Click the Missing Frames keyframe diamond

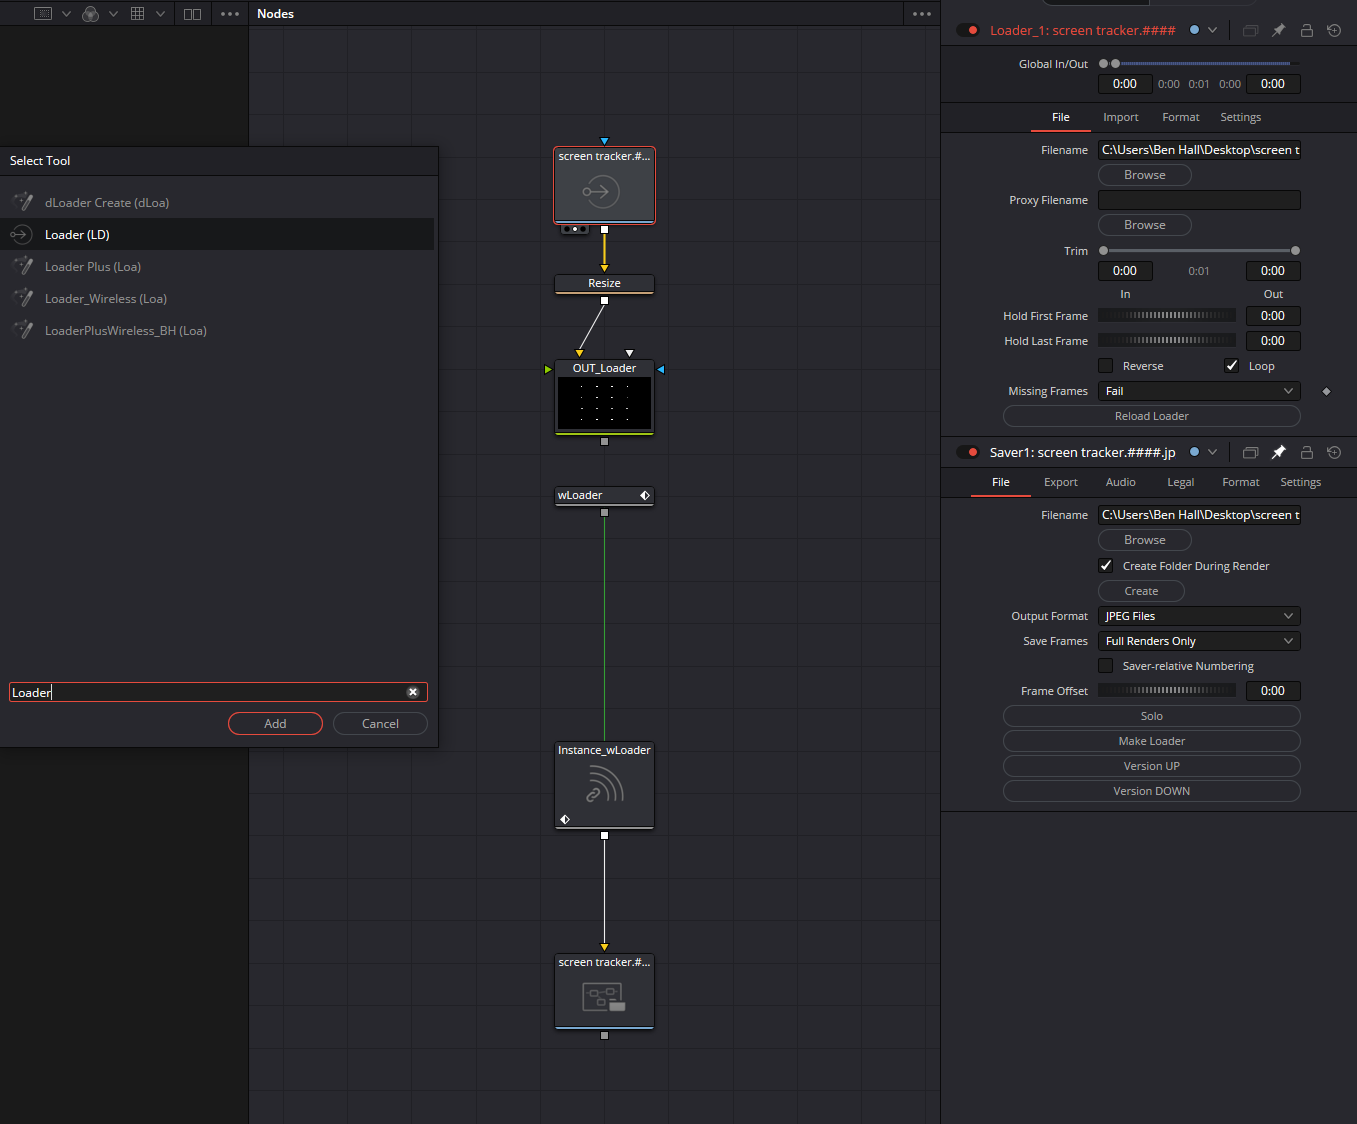(x=1326, y=392)
